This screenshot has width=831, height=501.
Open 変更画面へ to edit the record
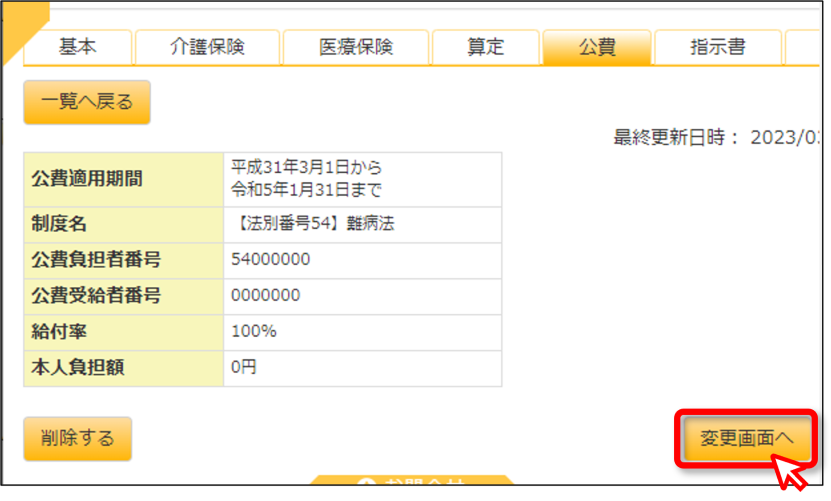tap(747, 438)
